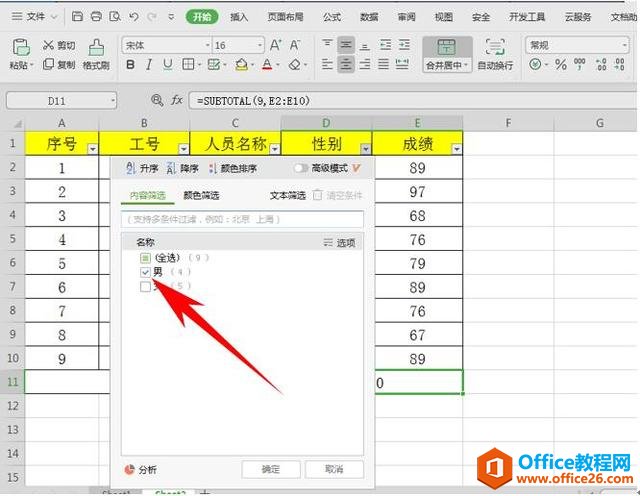
Task: Click the Auto Wrap text icon
Action: [x=495, y=47]
